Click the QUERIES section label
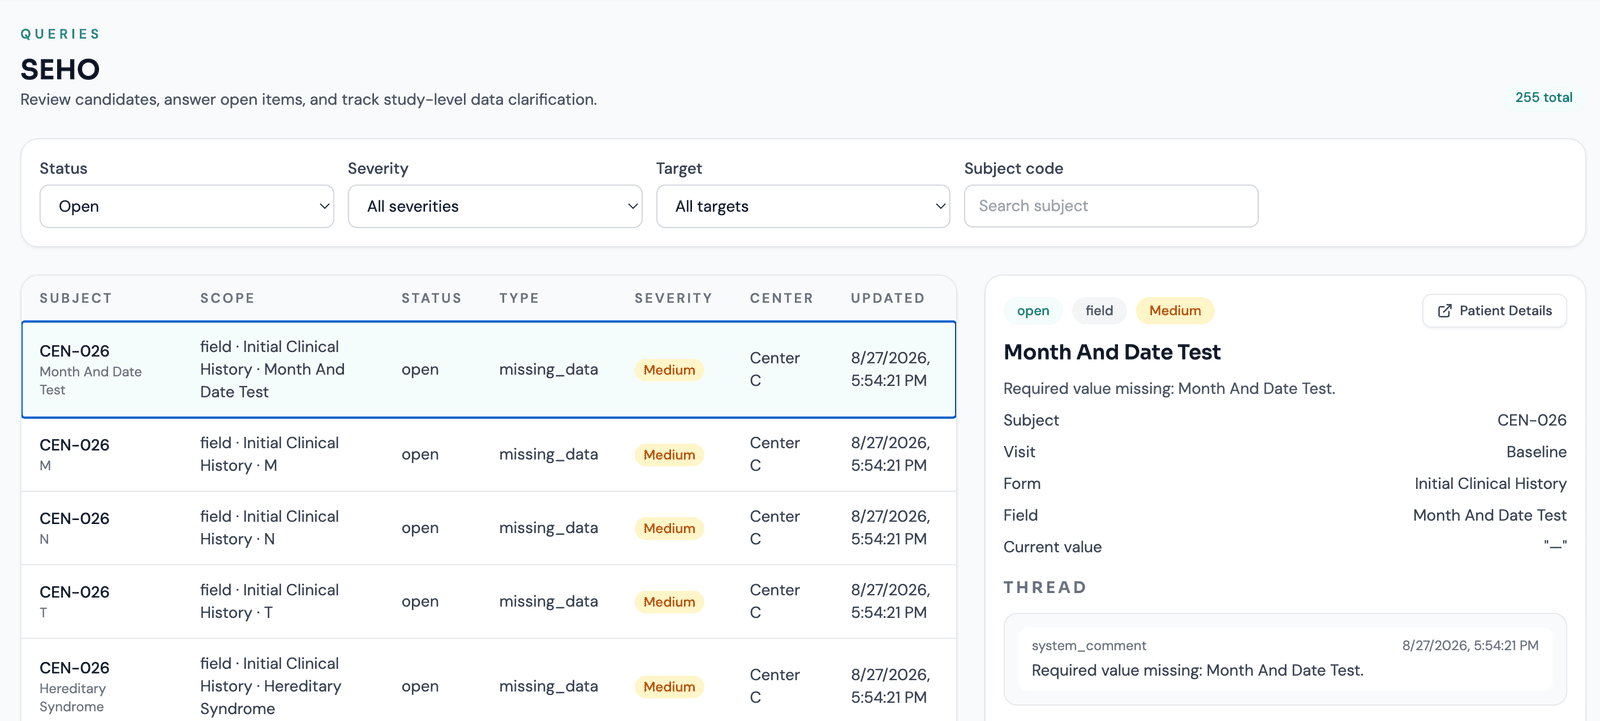Viewport: 1600px width, 721px height. (x=60, y=34)
